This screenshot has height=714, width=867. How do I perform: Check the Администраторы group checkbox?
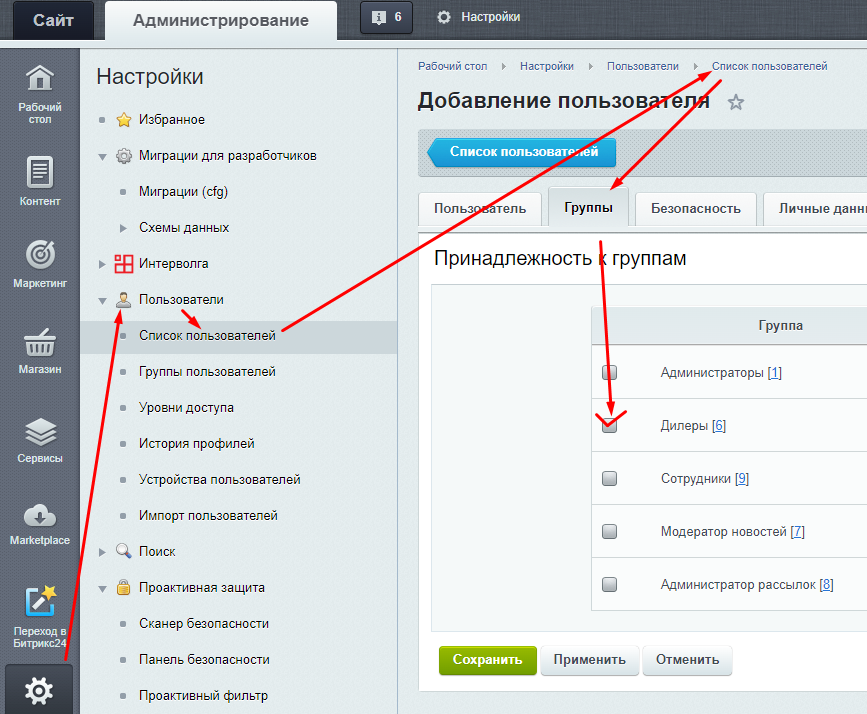tap(610, 373)
